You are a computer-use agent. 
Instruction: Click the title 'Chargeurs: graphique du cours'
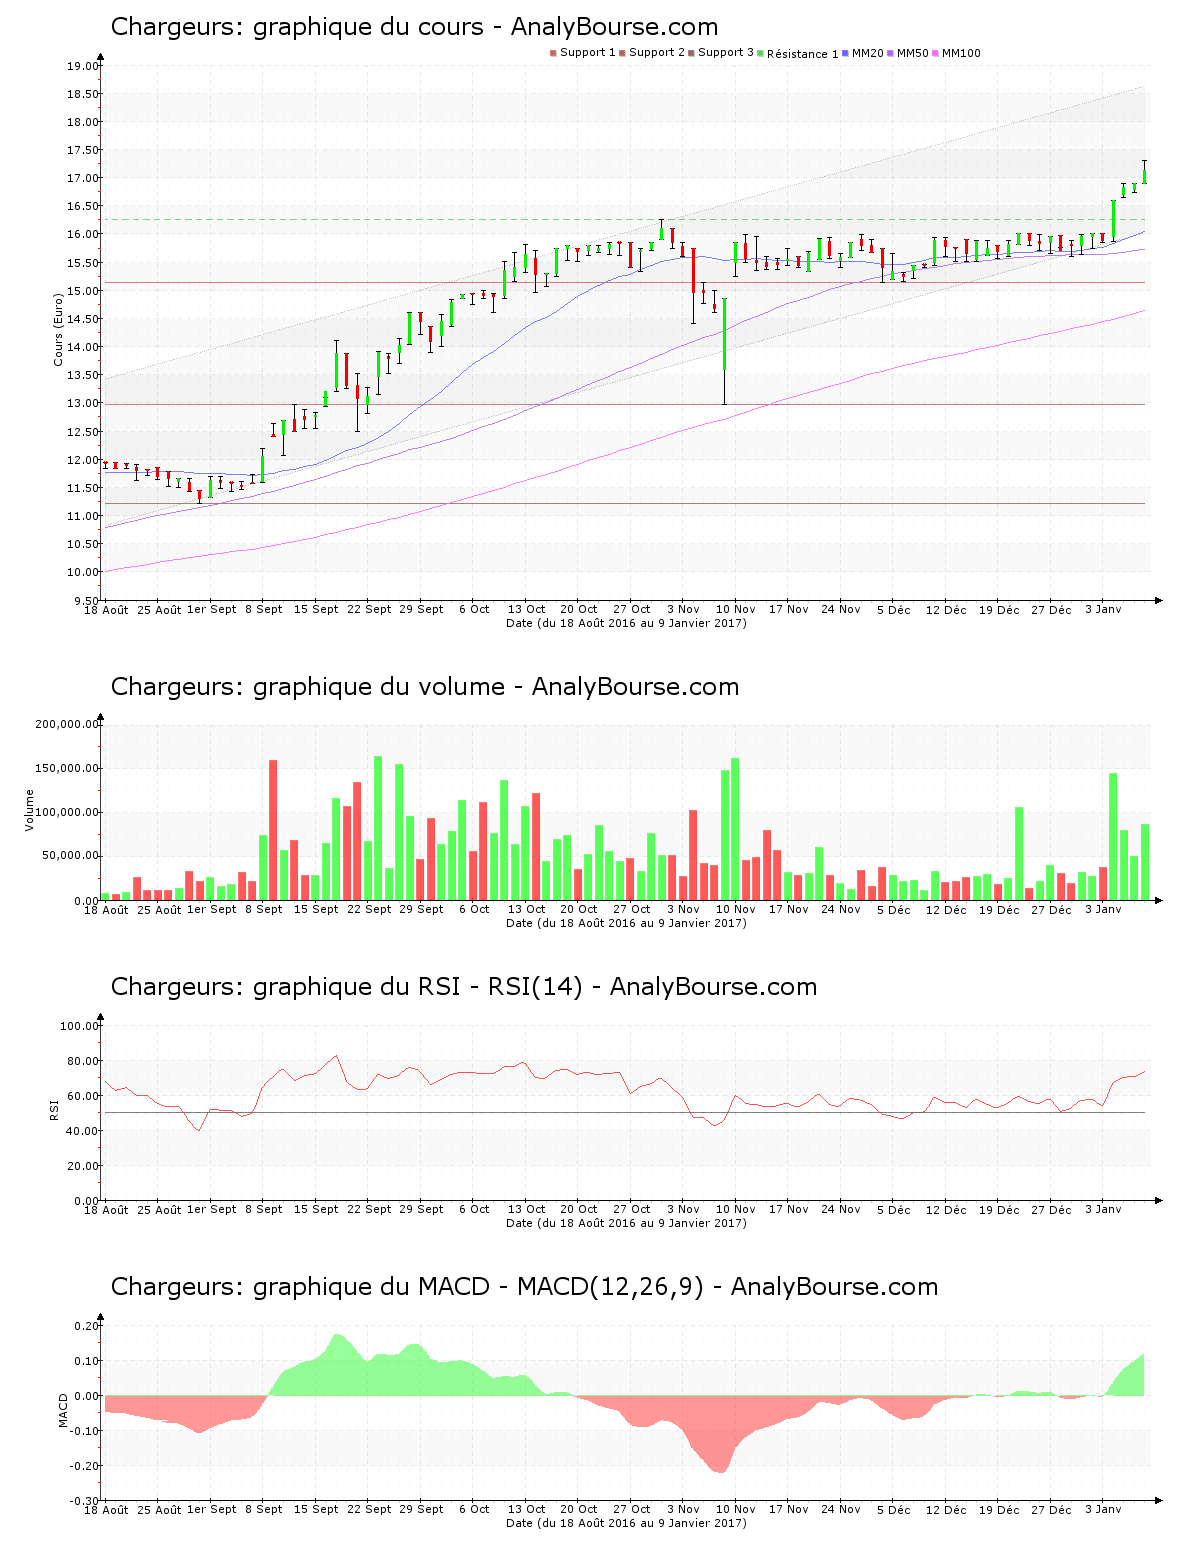tap(297, 27)
